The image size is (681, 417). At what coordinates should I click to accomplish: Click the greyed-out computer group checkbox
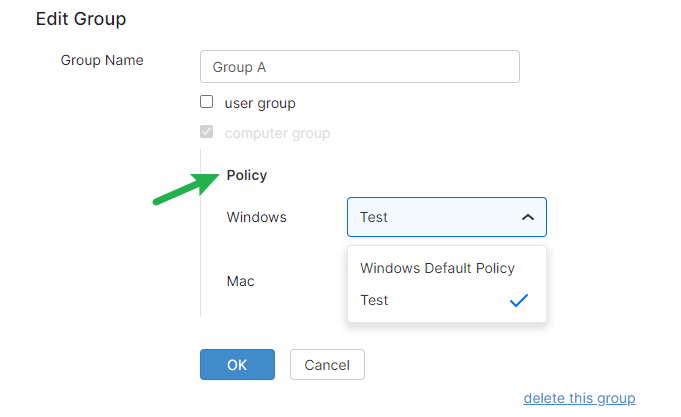(207, 132)
